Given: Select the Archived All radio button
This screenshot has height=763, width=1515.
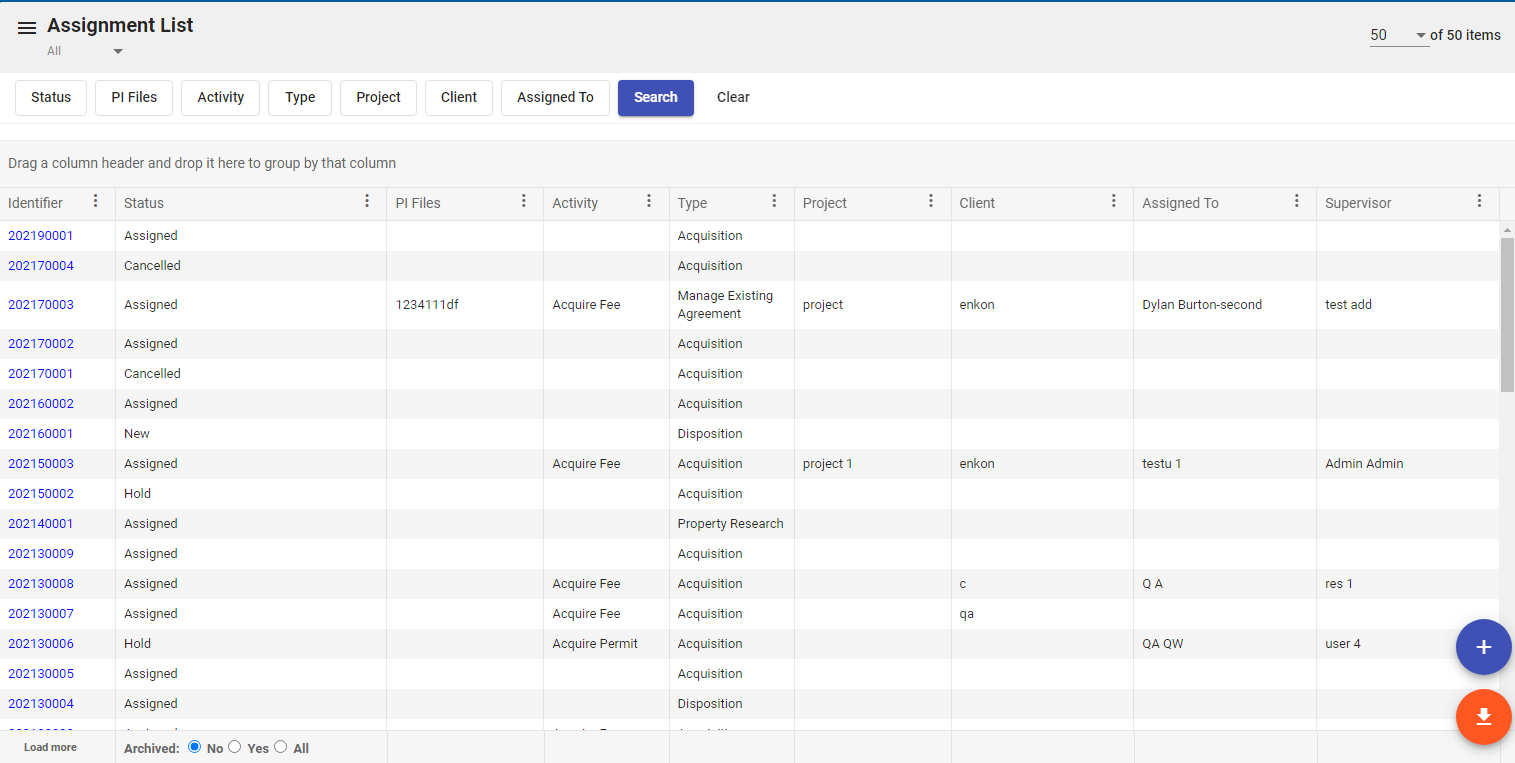Looking at the screenshot, I should click(281, 747).
